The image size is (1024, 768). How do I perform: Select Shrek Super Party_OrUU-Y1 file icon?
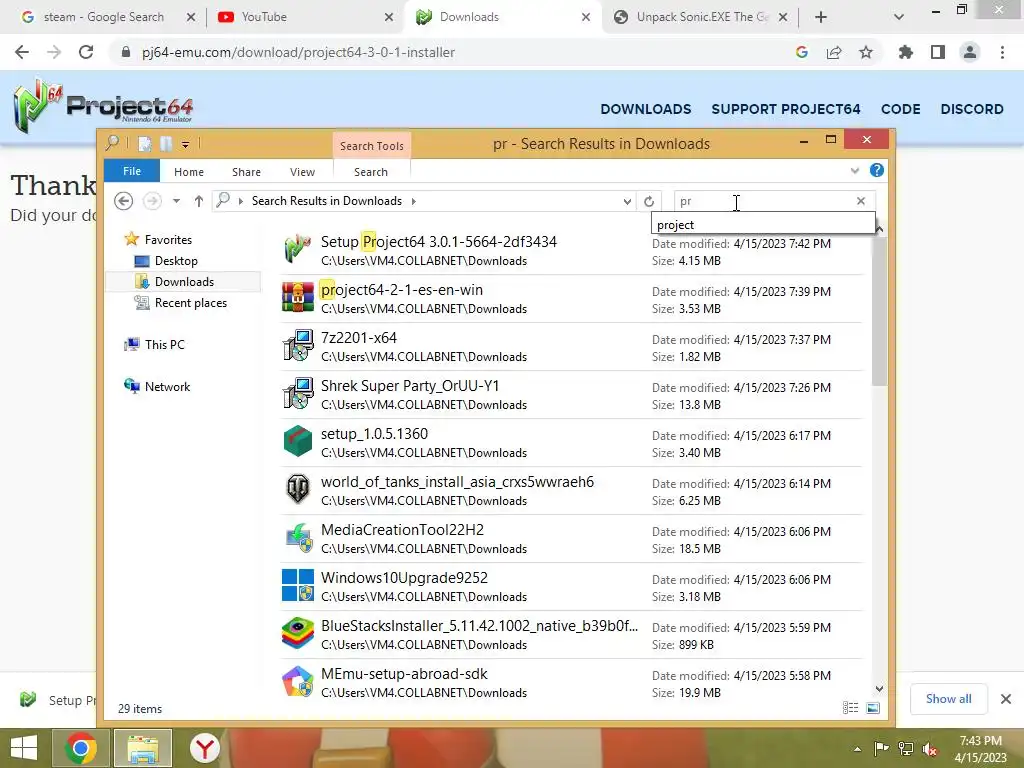[298, 394]
